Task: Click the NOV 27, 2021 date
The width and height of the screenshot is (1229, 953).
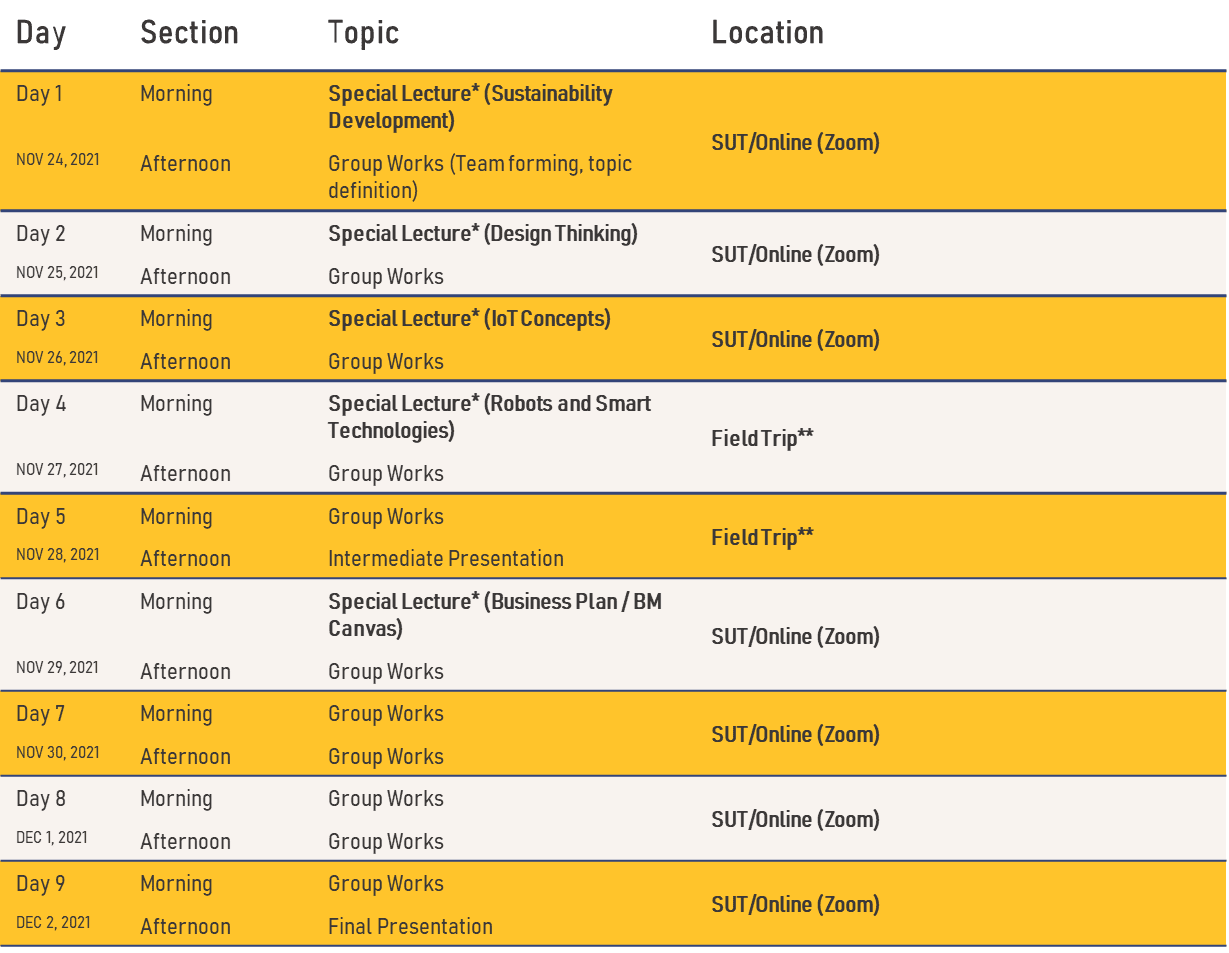Action: [57, 470]
